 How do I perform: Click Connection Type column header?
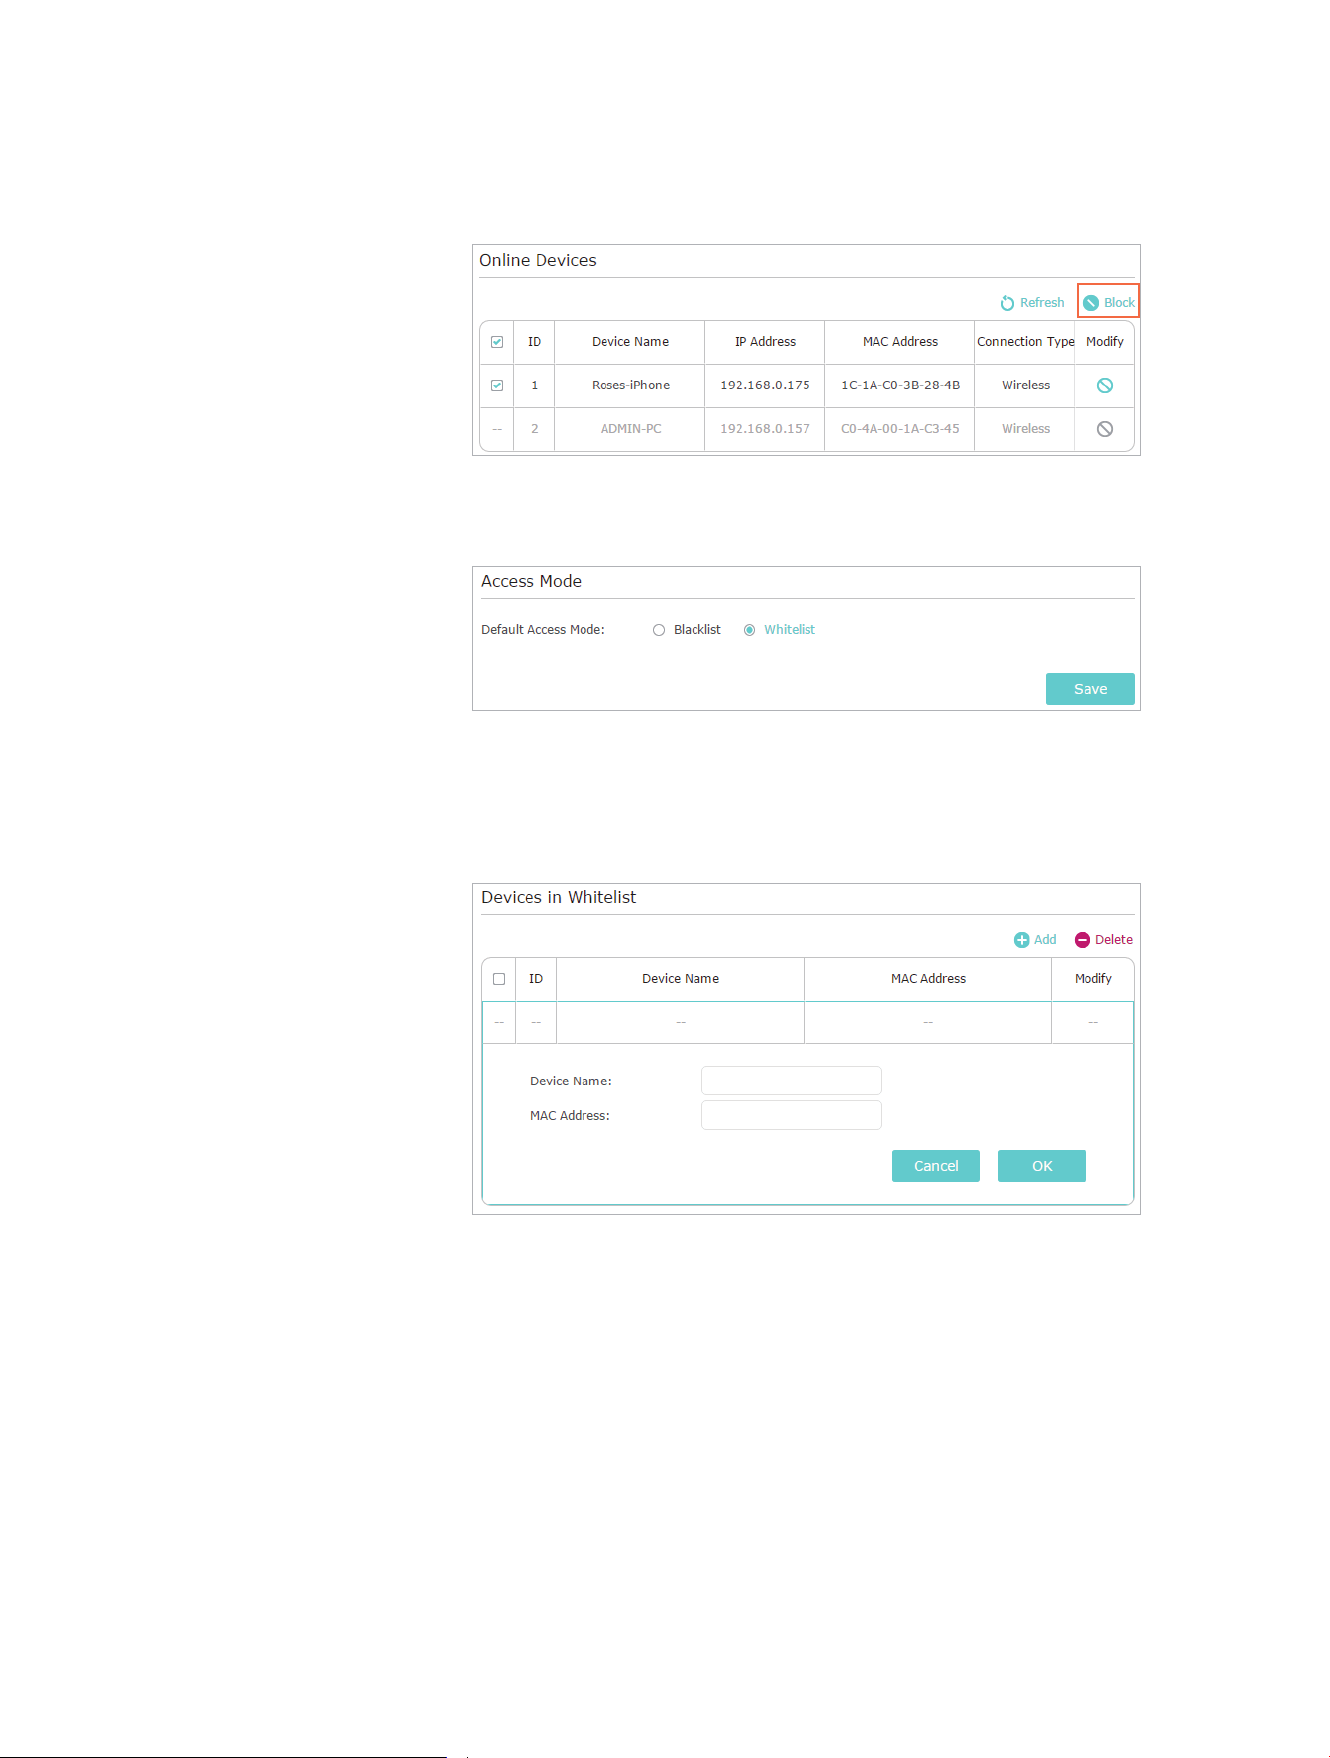[1025, 342]
